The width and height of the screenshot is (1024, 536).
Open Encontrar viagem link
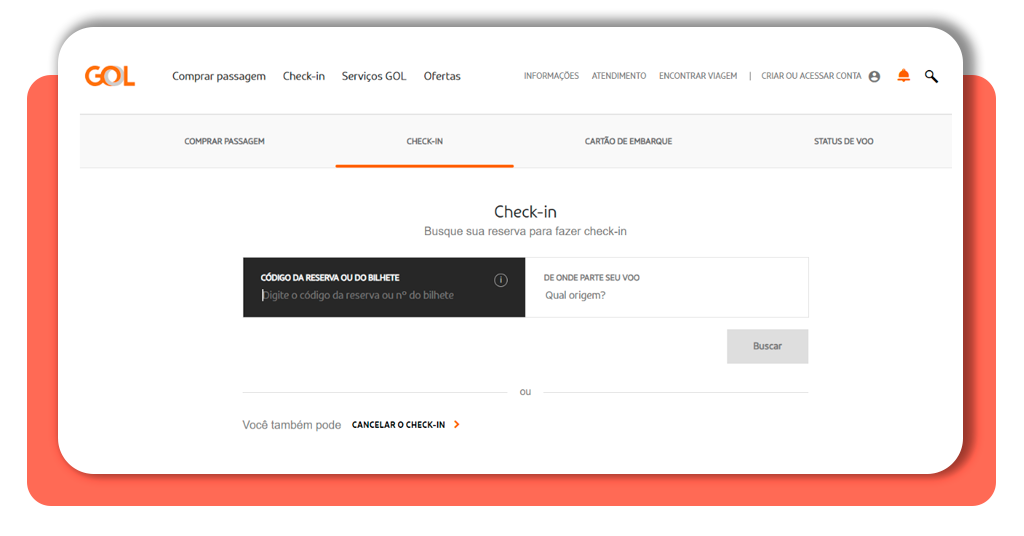pyautogui.click(x=697, y=76)
